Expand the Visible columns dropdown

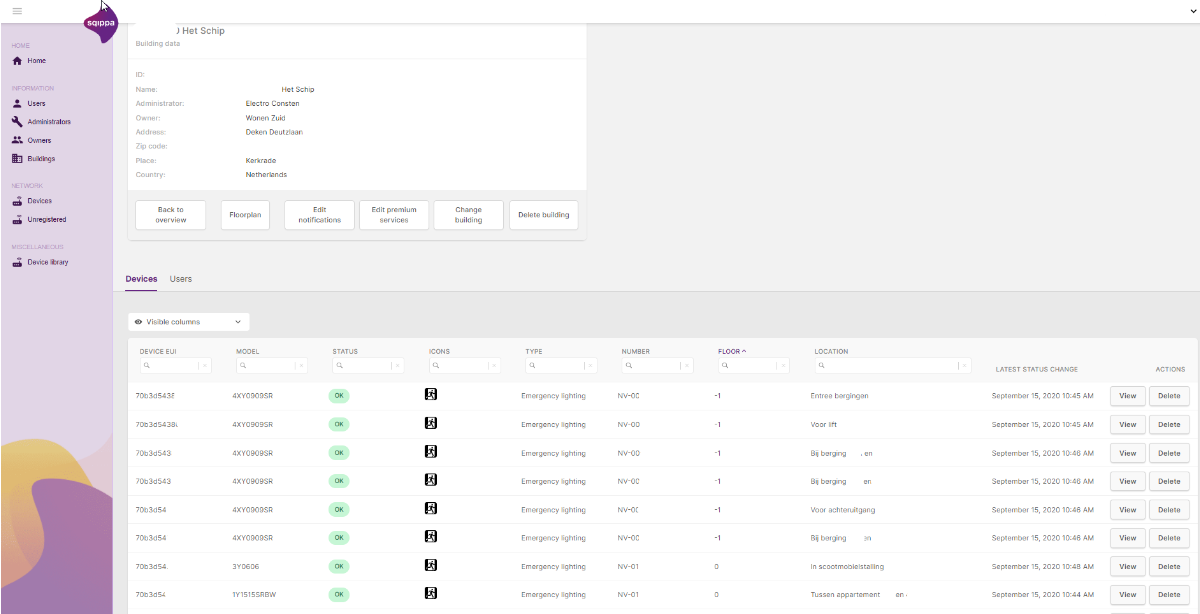(x=189, y=322)
